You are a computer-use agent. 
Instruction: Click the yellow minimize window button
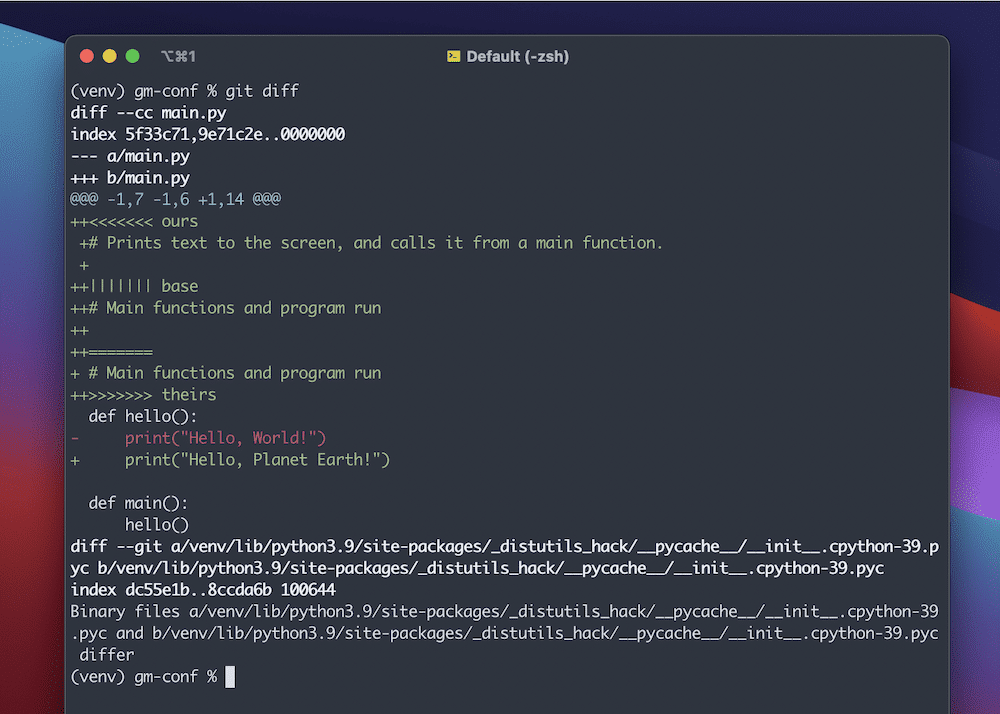click(110, 57)
